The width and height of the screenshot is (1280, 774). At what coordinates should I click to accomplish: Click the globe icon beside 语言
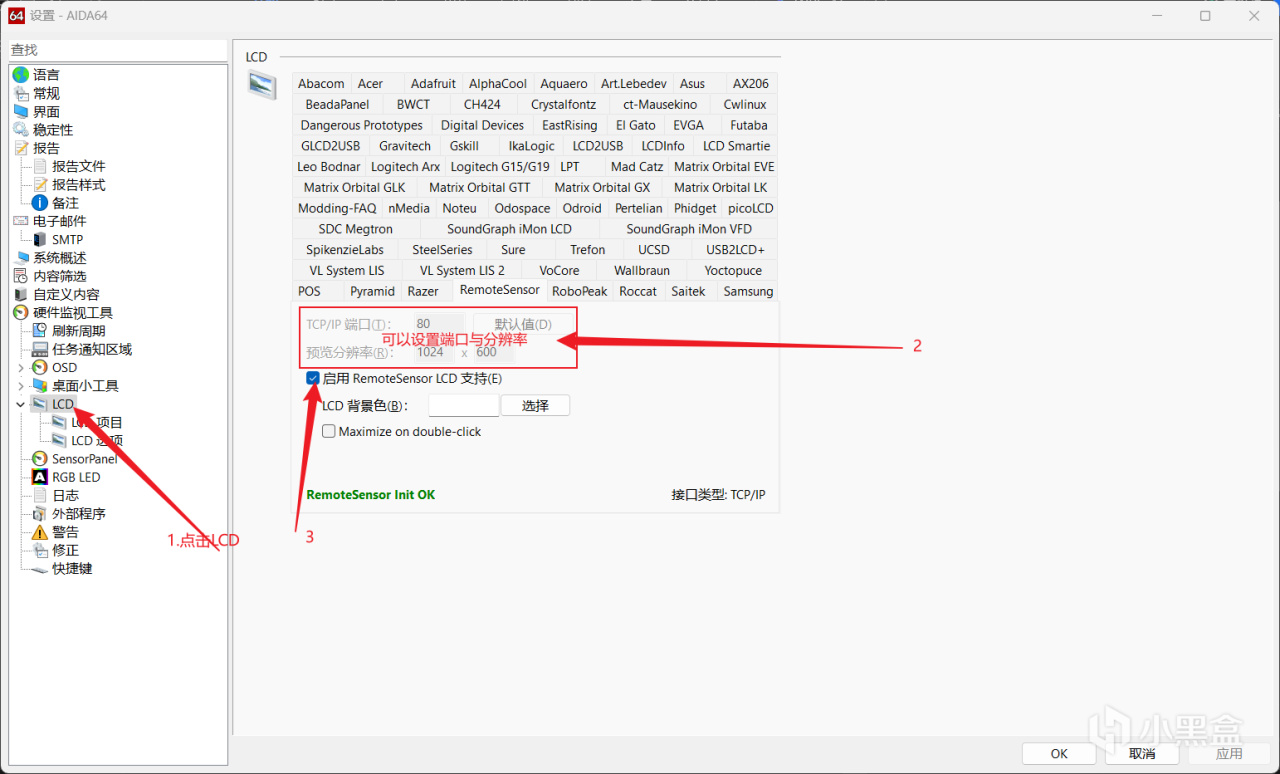pyautogui.click(x=21, y=75)
